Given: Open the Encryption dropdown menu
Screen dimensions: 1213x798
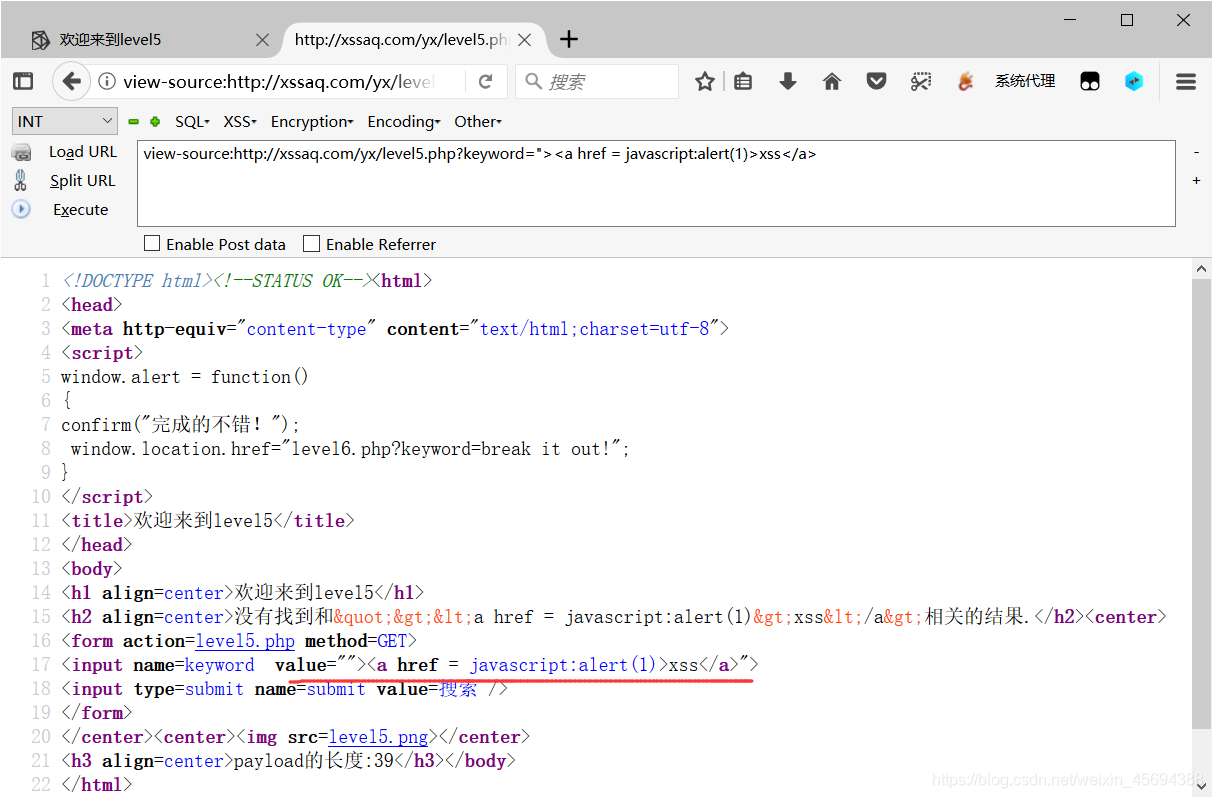Looking at the screenshot, I should [x=312, y=122].
